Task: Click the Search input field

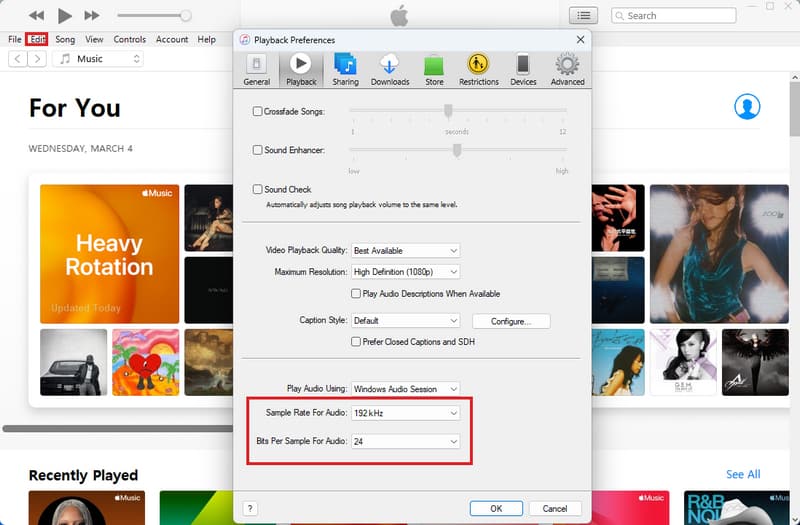Action: coord(673,15)
